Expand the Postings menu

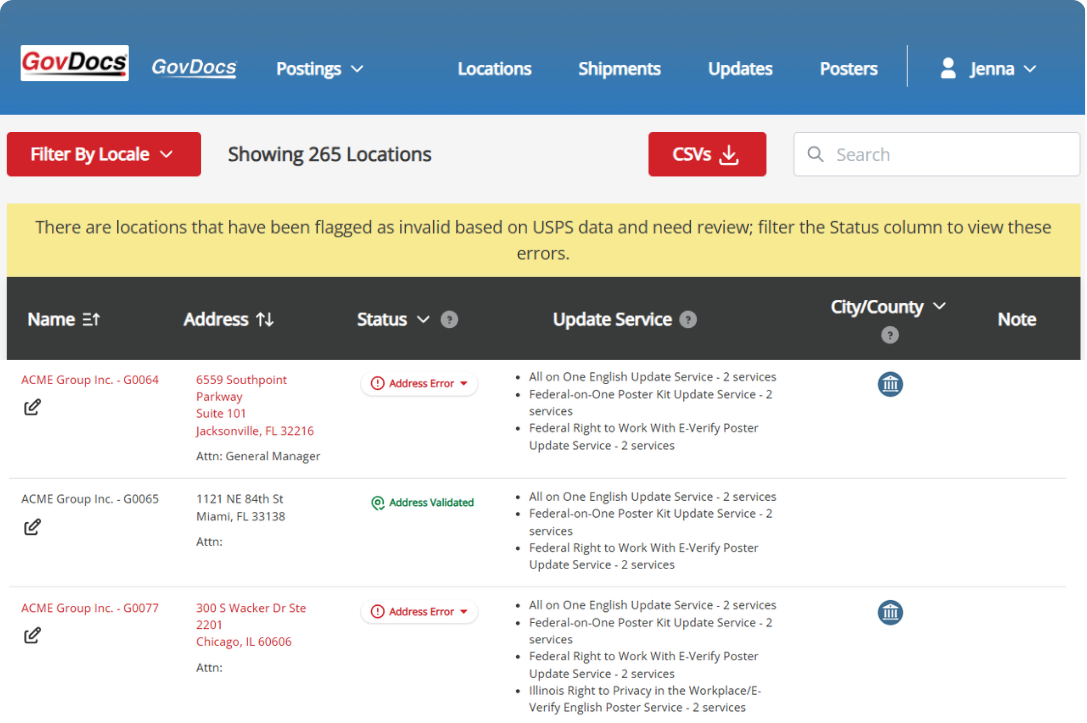320,69
